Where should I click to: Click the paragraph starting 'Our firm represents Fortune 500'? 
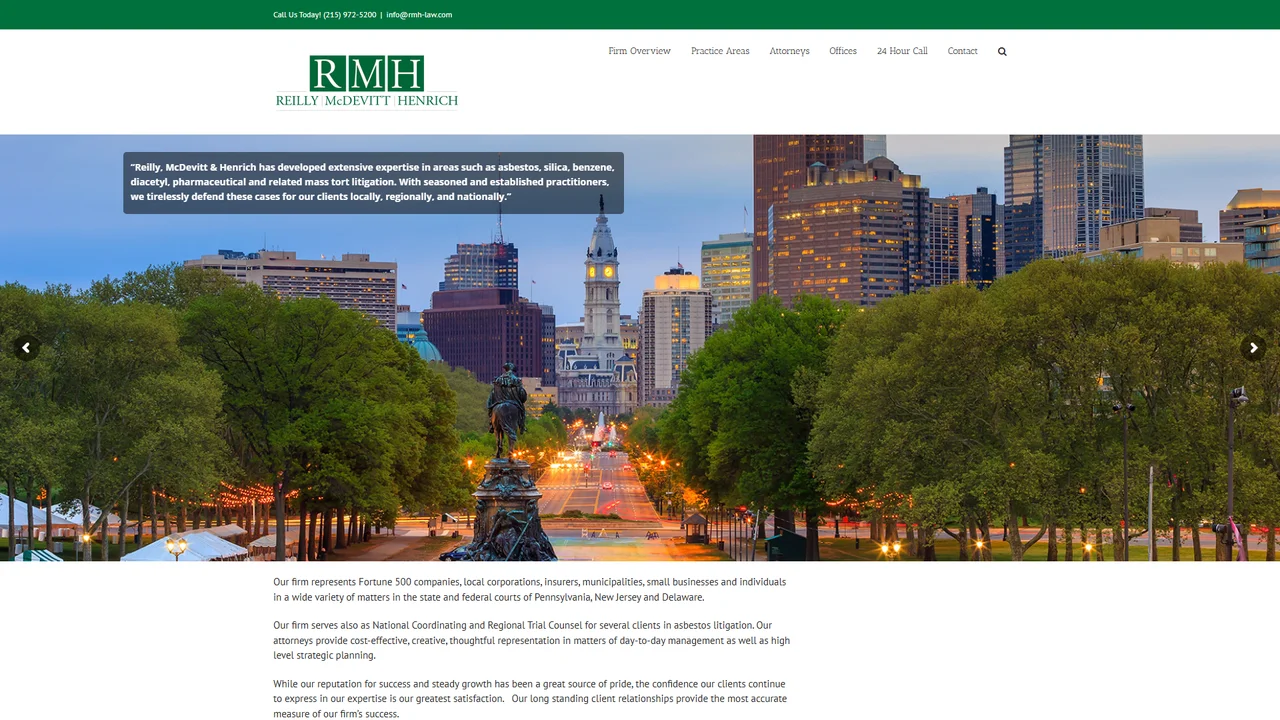[530, 589]
